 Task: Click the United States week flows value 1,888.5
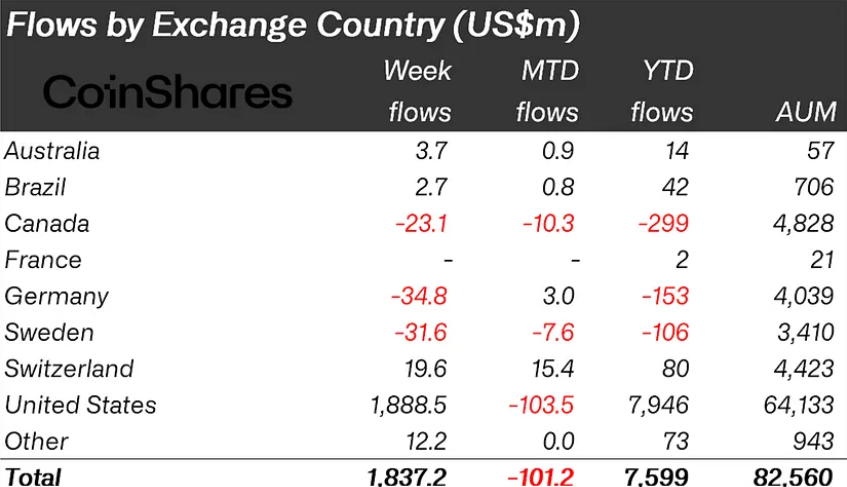407,405
